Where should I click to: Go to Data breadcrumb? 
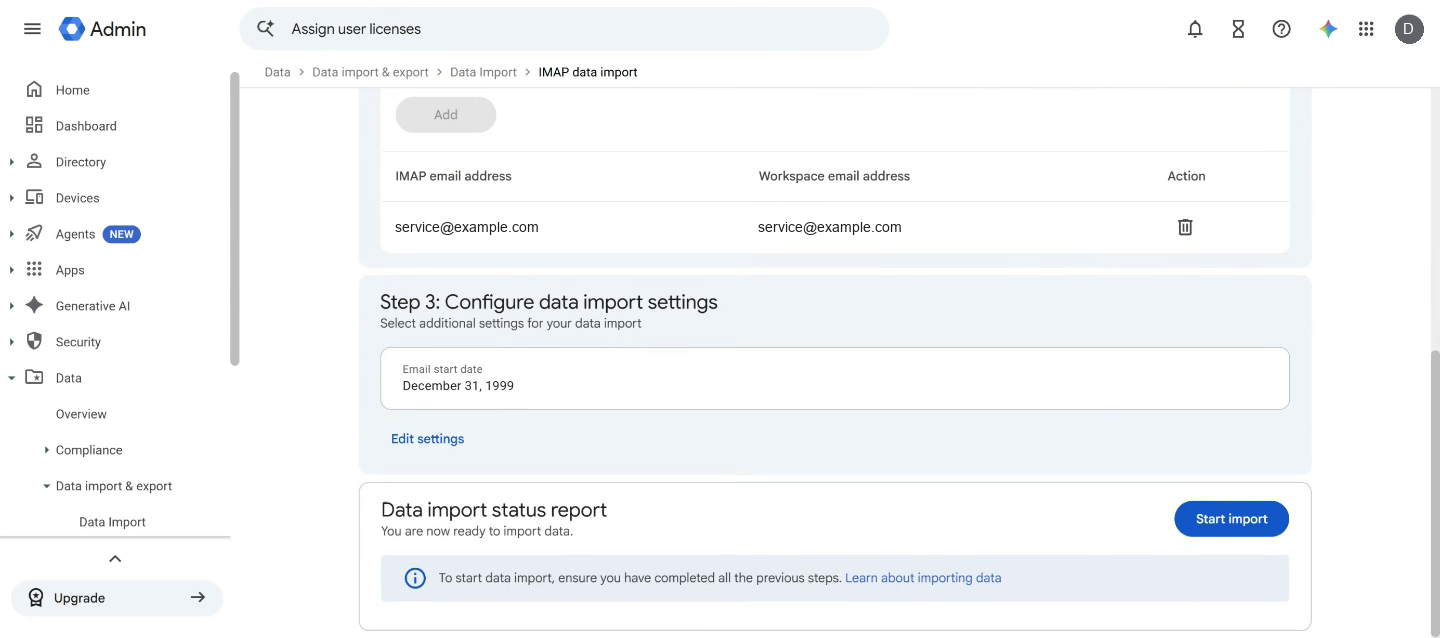(277, 72)
